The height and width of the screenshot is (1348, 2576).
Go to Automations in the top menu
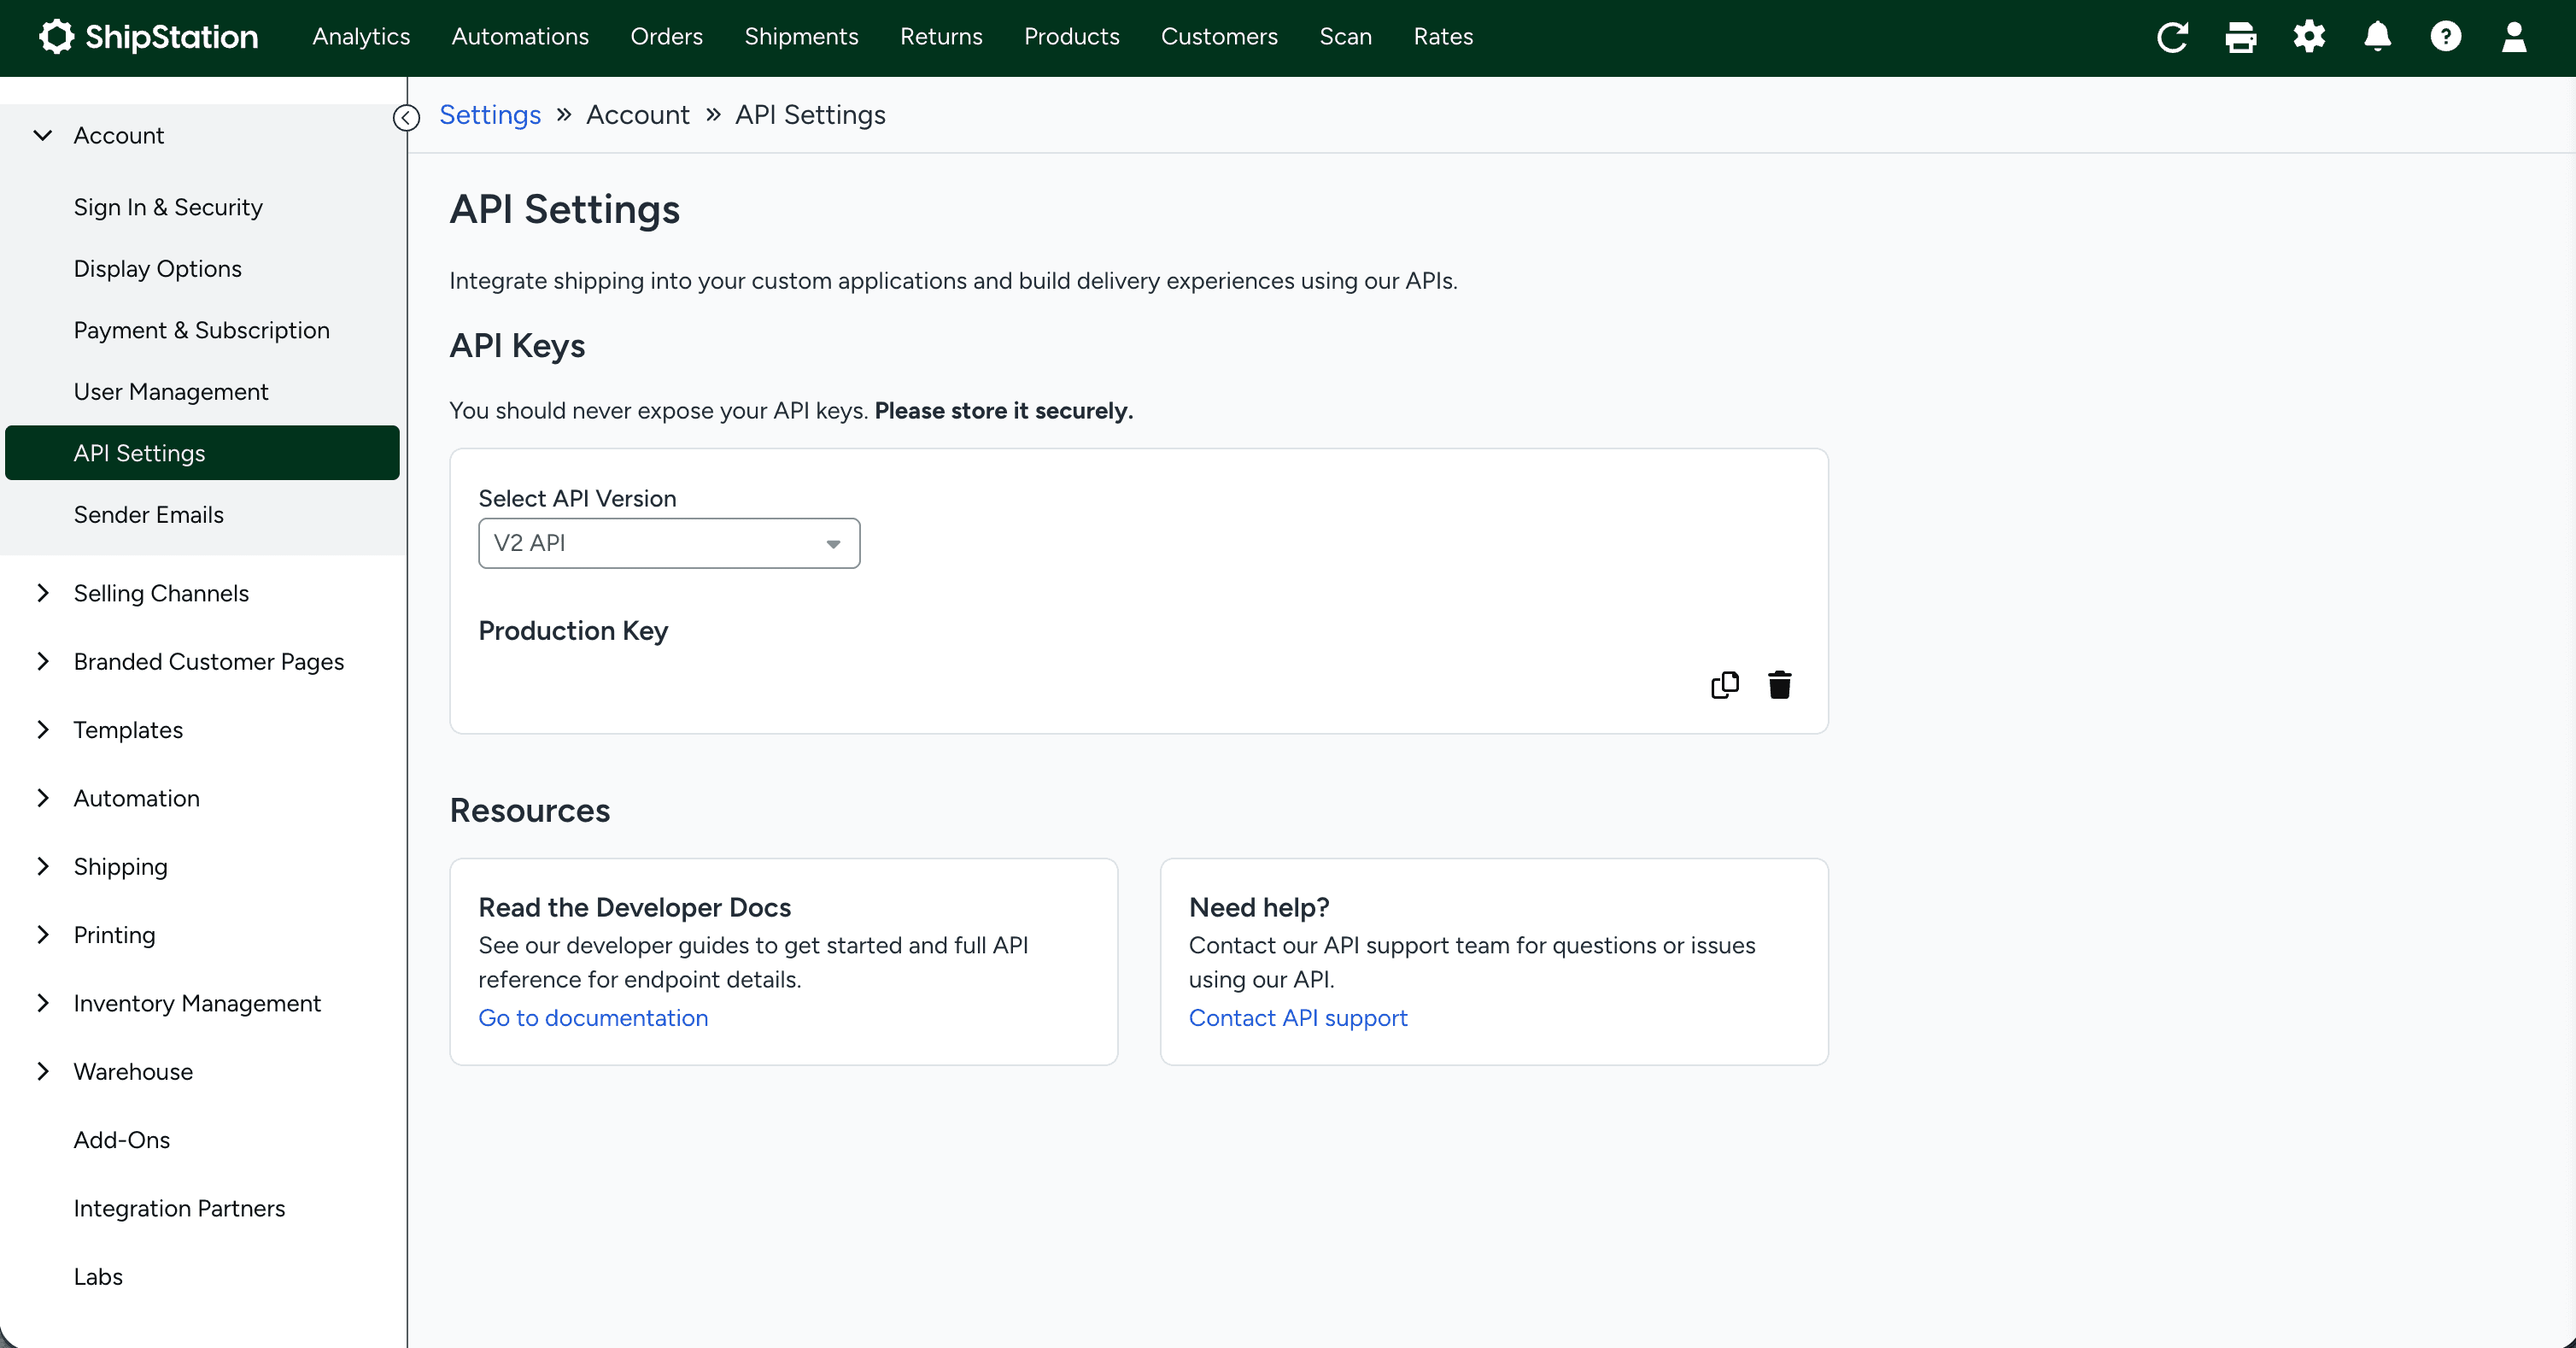(x=520, y=37)
